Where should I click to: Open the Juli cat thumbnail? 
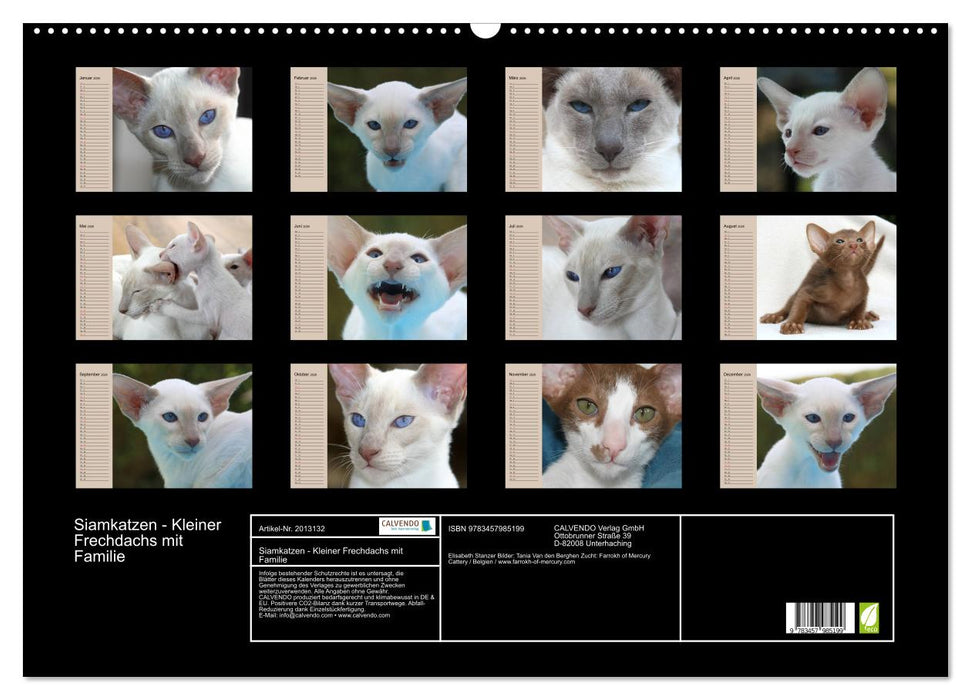click(x=611, y=278)
